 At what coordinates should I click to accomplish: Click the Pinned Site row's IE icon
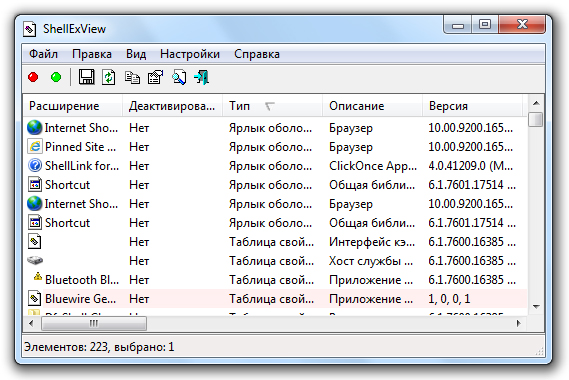pos(35,146)
